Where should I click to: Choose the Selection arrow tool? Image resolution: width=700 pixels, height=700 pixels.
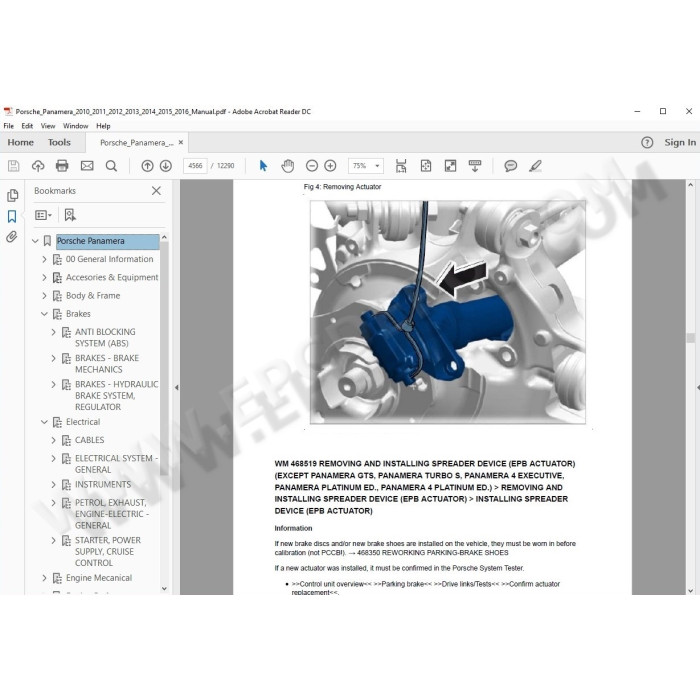263,166
